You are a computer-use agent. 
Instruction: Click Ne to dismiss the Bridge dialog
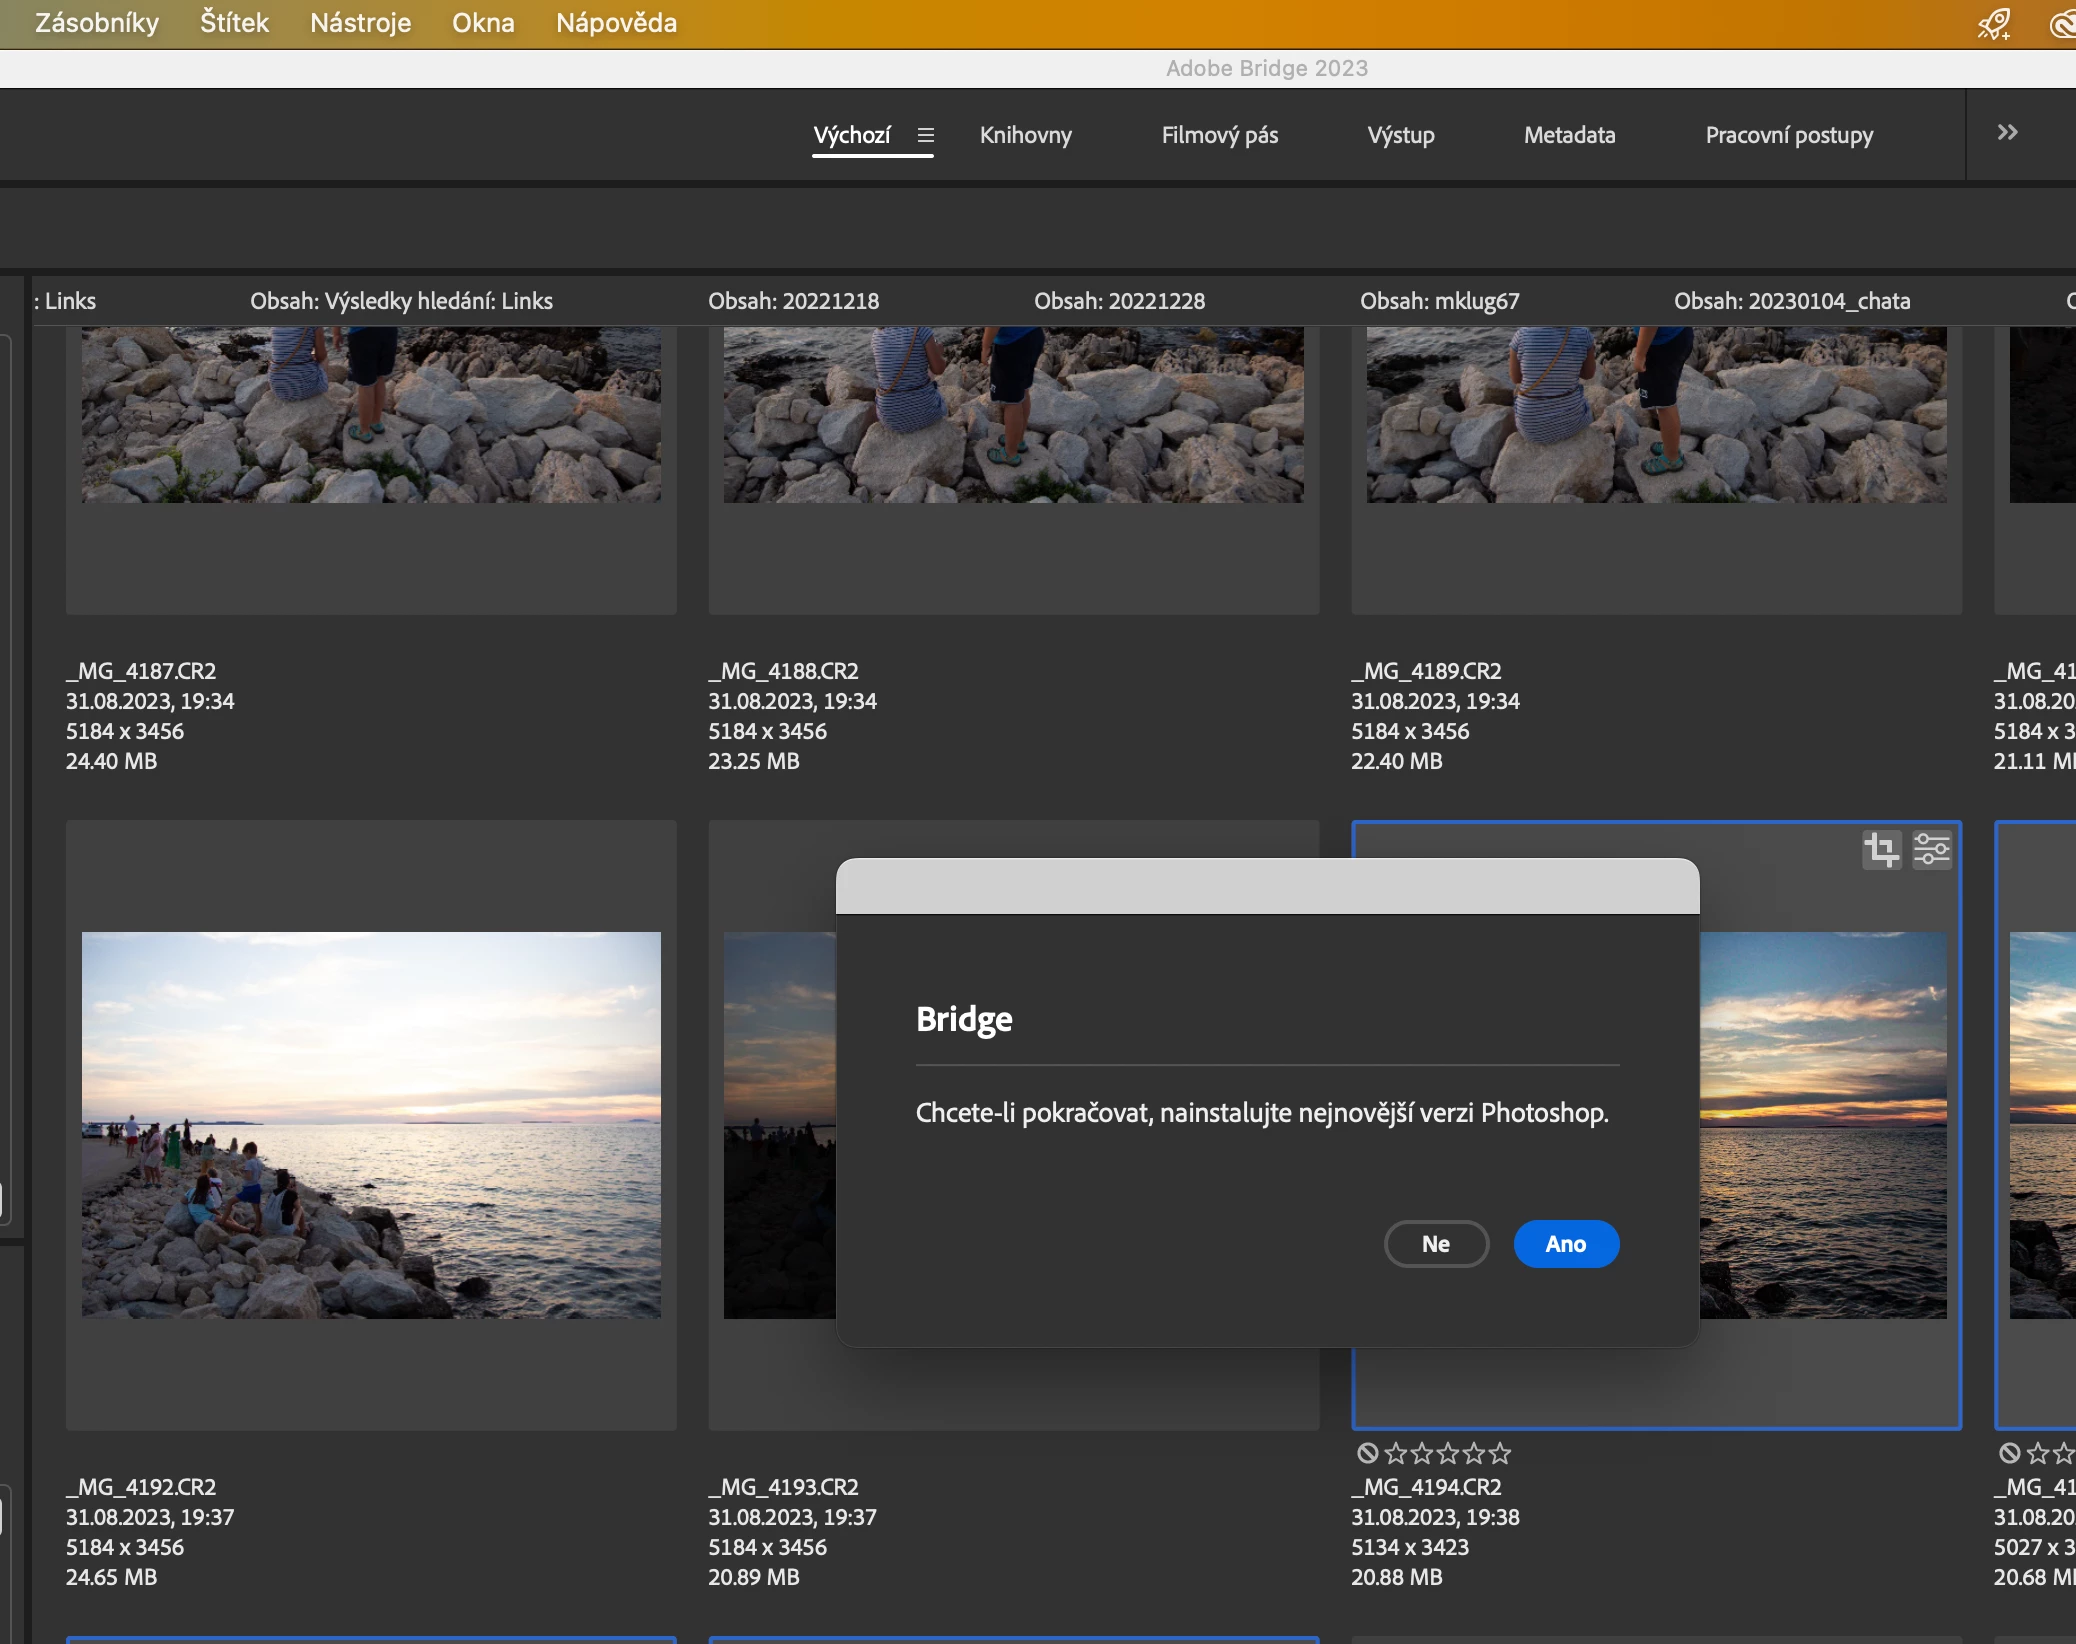tap(1436, 1244)
